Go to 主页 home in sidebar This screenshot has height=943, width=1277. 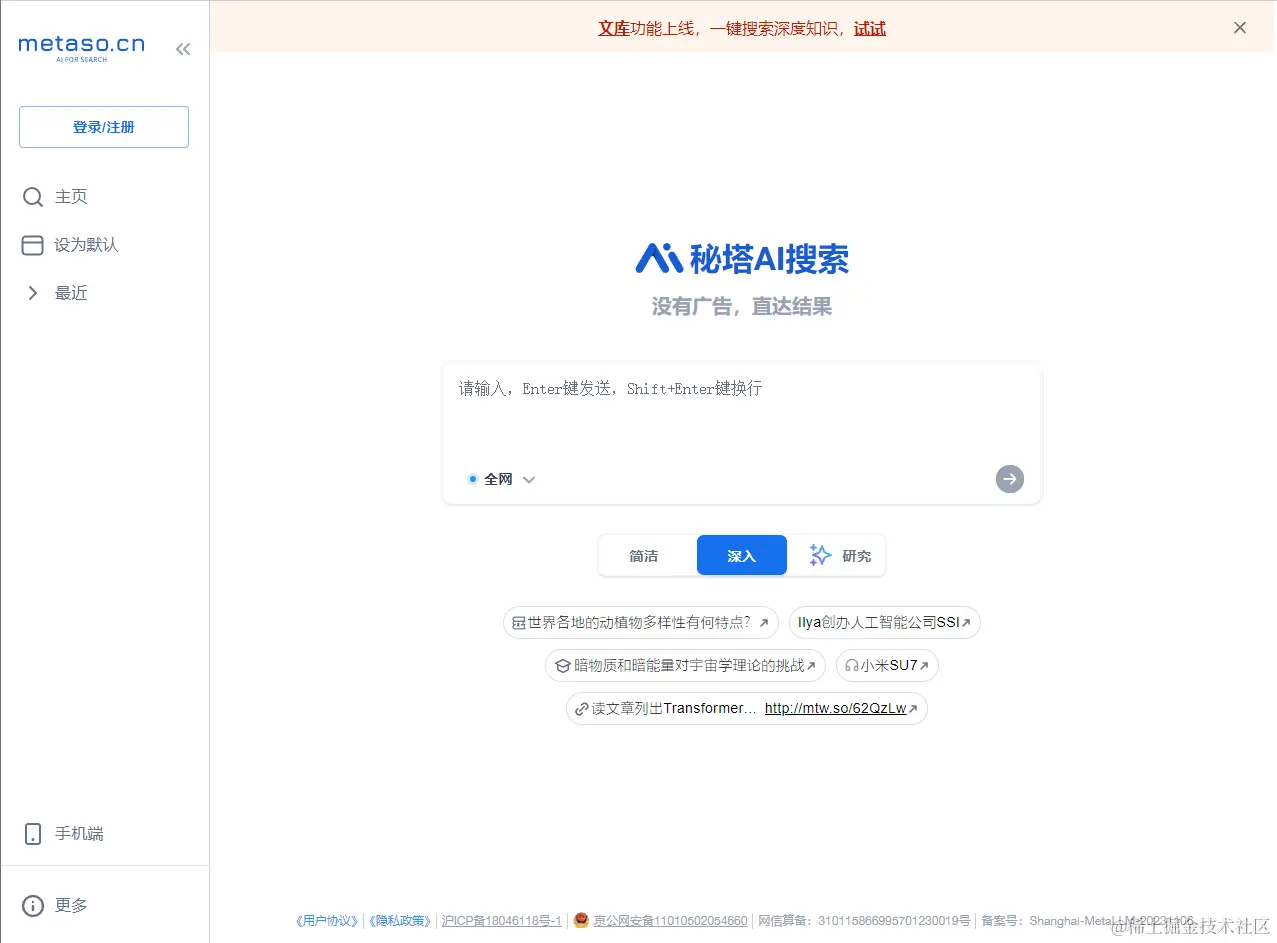point(71,197)
